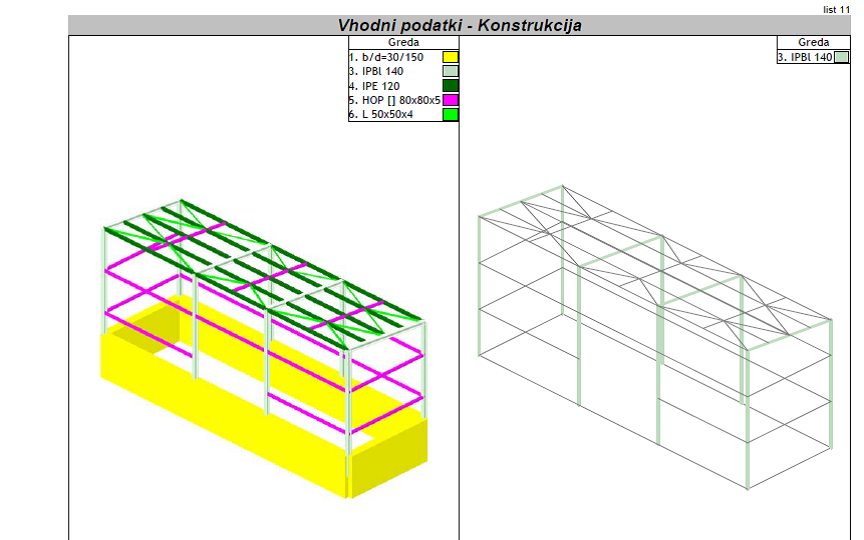Click the '4. IPE 120' legend entry
Viewport: 864px width, 540px height.
tap(374, 86)
